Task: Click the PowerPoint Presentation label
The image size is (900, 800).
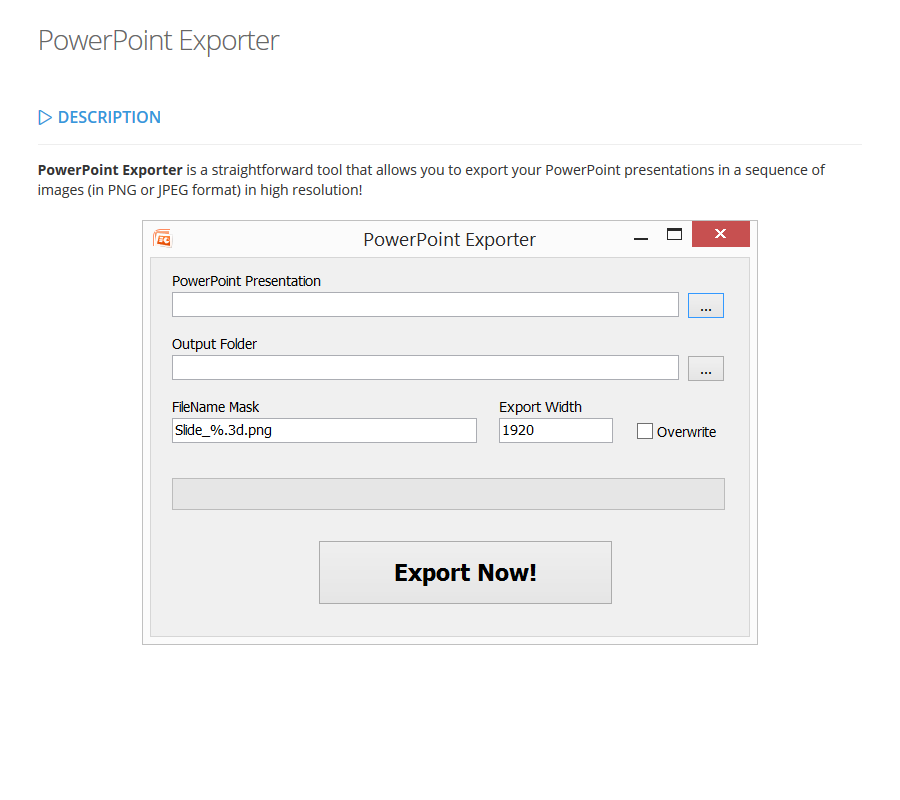Action: click(x=246, y=281)
